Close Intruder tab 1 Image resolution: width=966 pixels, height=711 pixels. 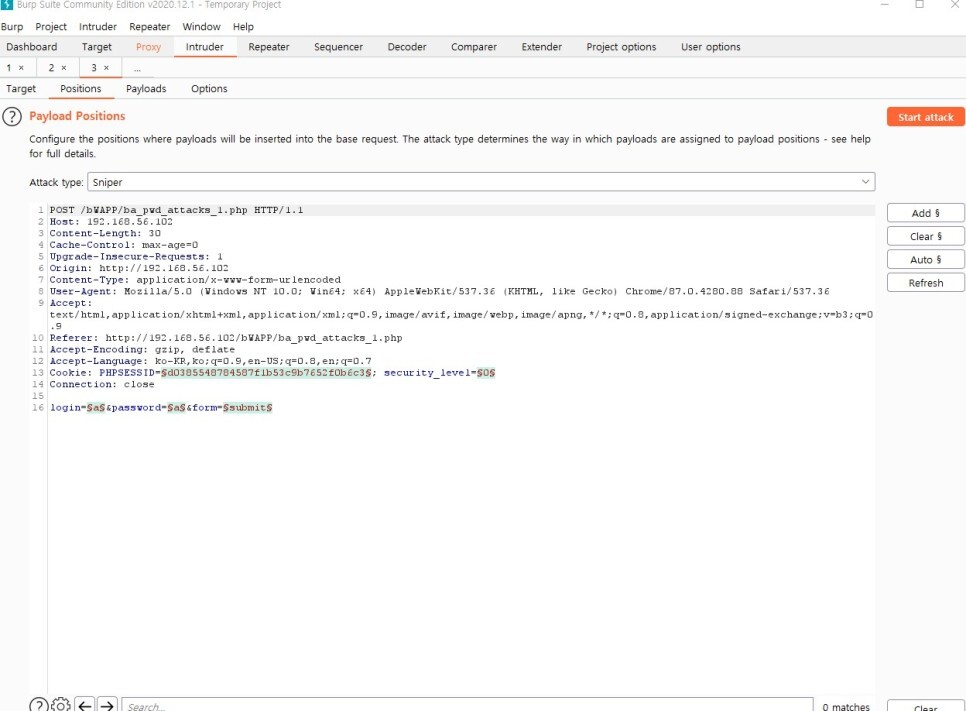pos(22,68)
